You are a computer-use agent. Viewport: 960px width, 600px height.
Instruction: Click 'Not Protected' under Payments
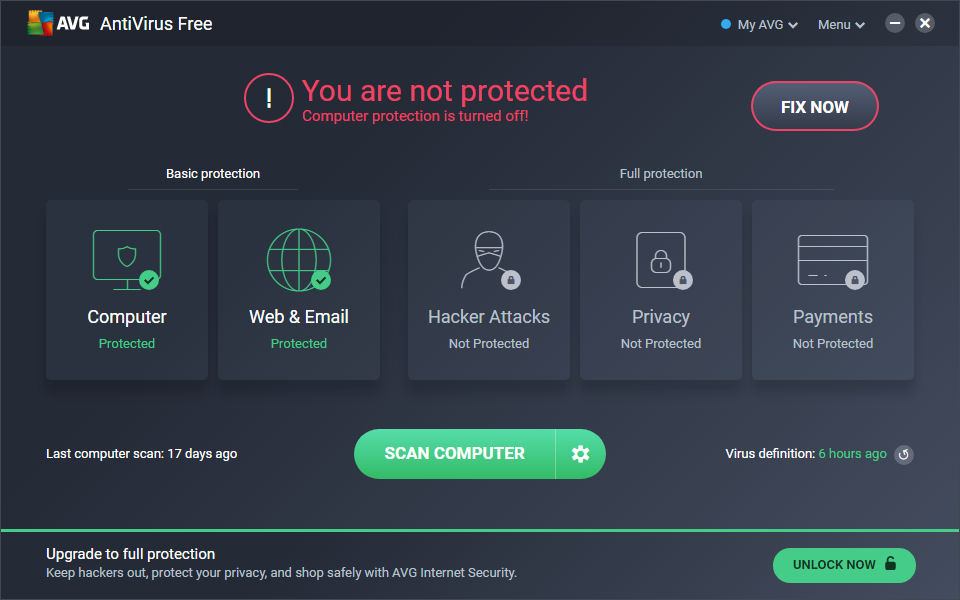[833, 343]
